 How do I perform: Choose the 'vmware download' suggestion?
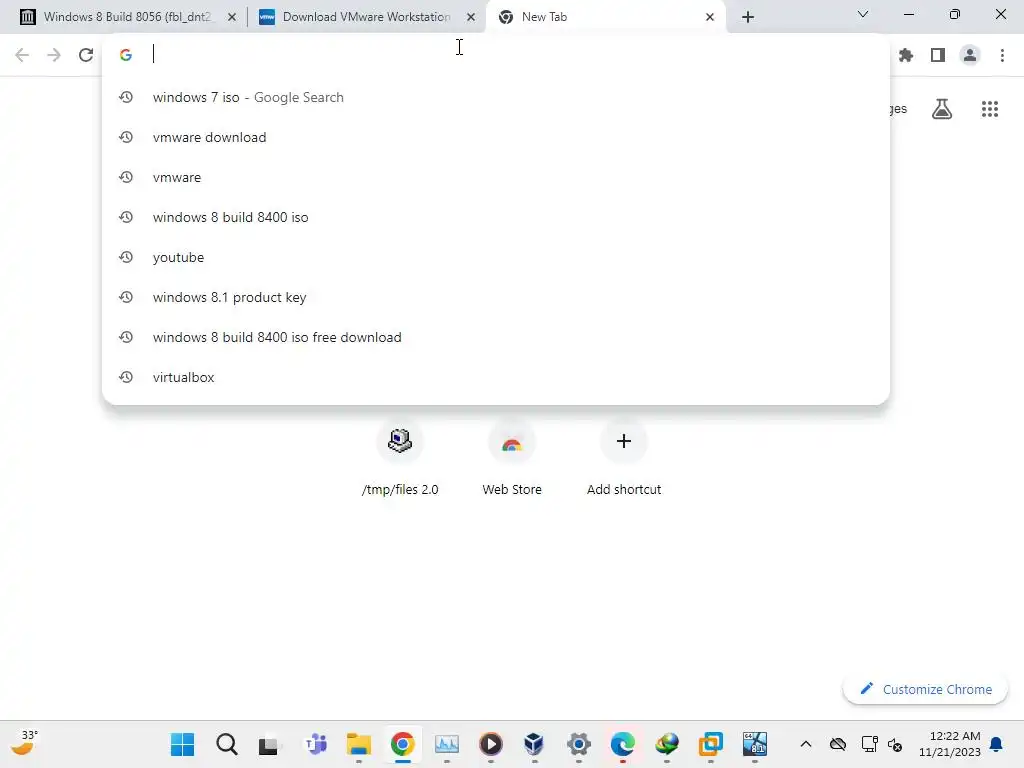(496, 137)
